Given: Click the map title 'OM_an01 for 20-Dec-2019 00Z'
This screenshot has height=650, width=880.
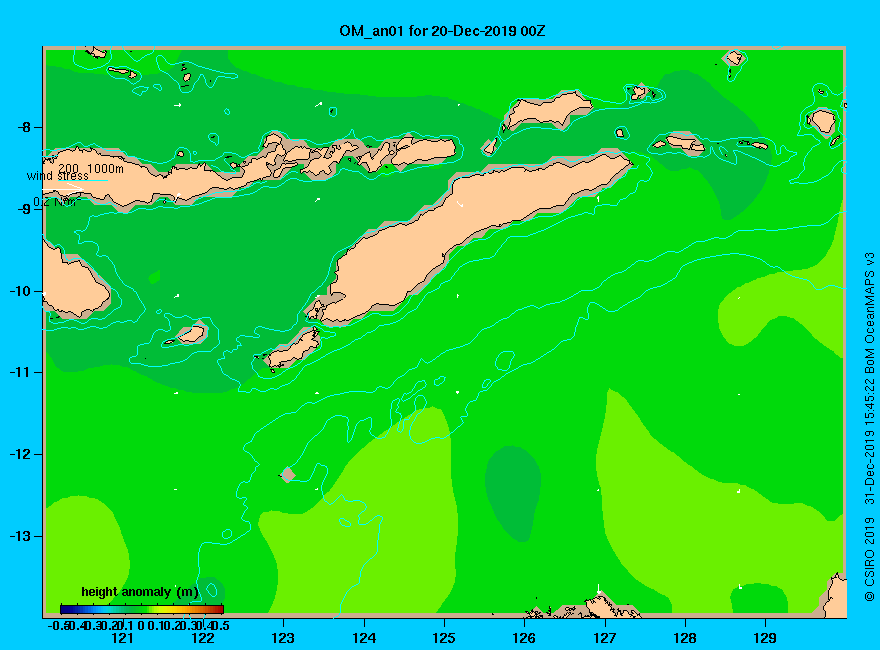Looking at the screenshot, I should pyautogui.click(x=442, y=31).
